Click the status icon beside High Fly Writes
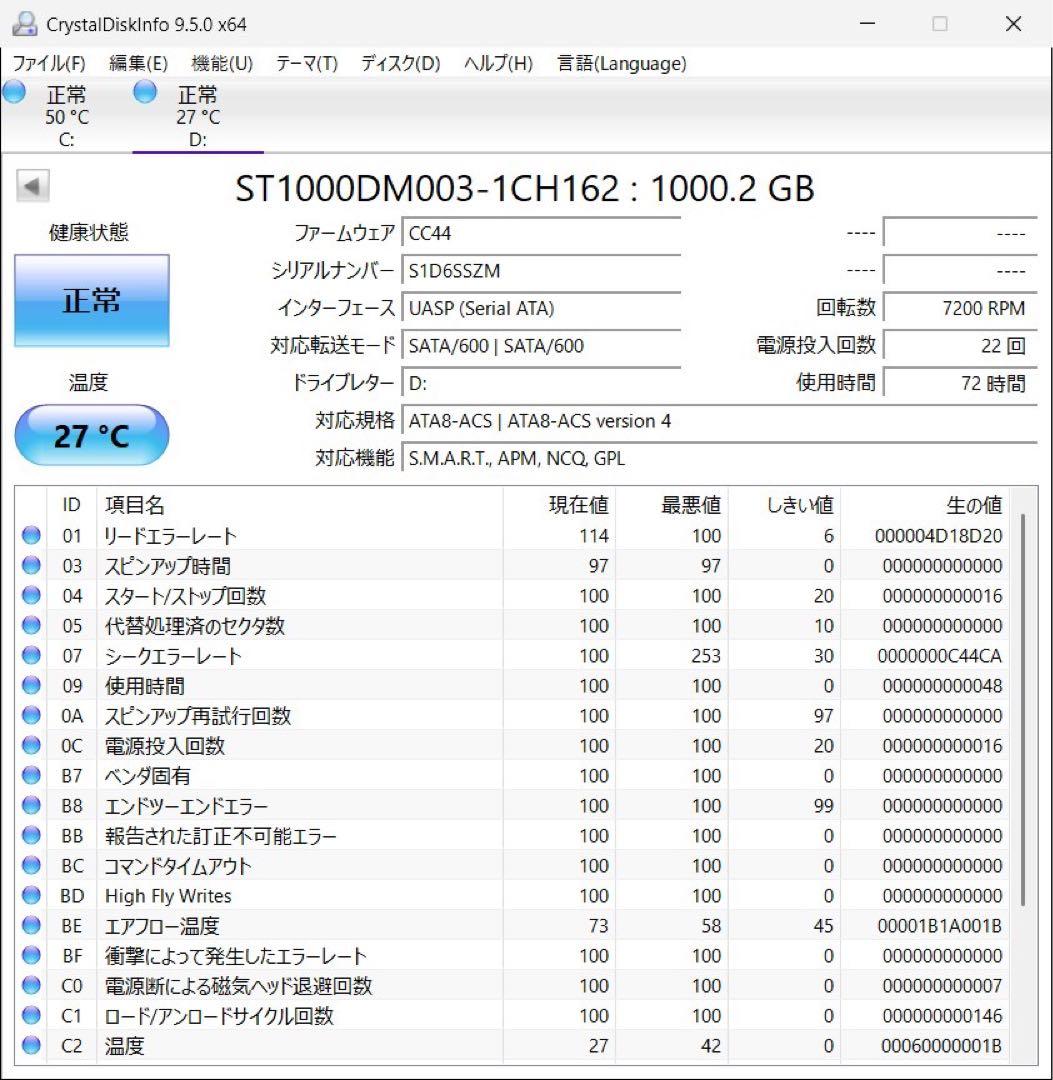 pyautogui.click(x=30, y=896)
